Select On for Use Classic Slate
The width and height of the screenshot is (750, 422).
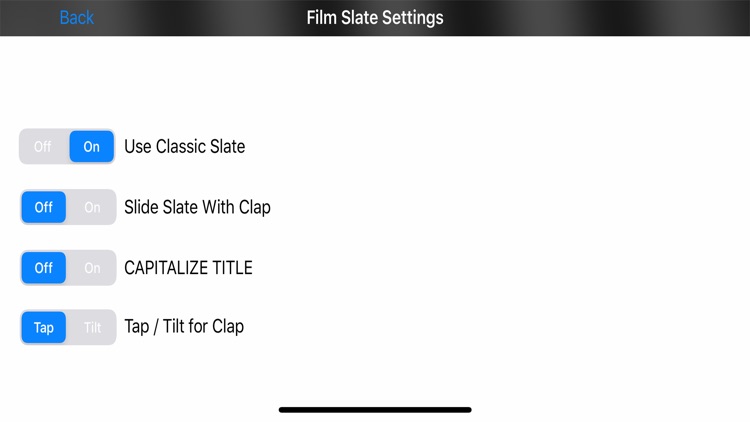point(92,147)
